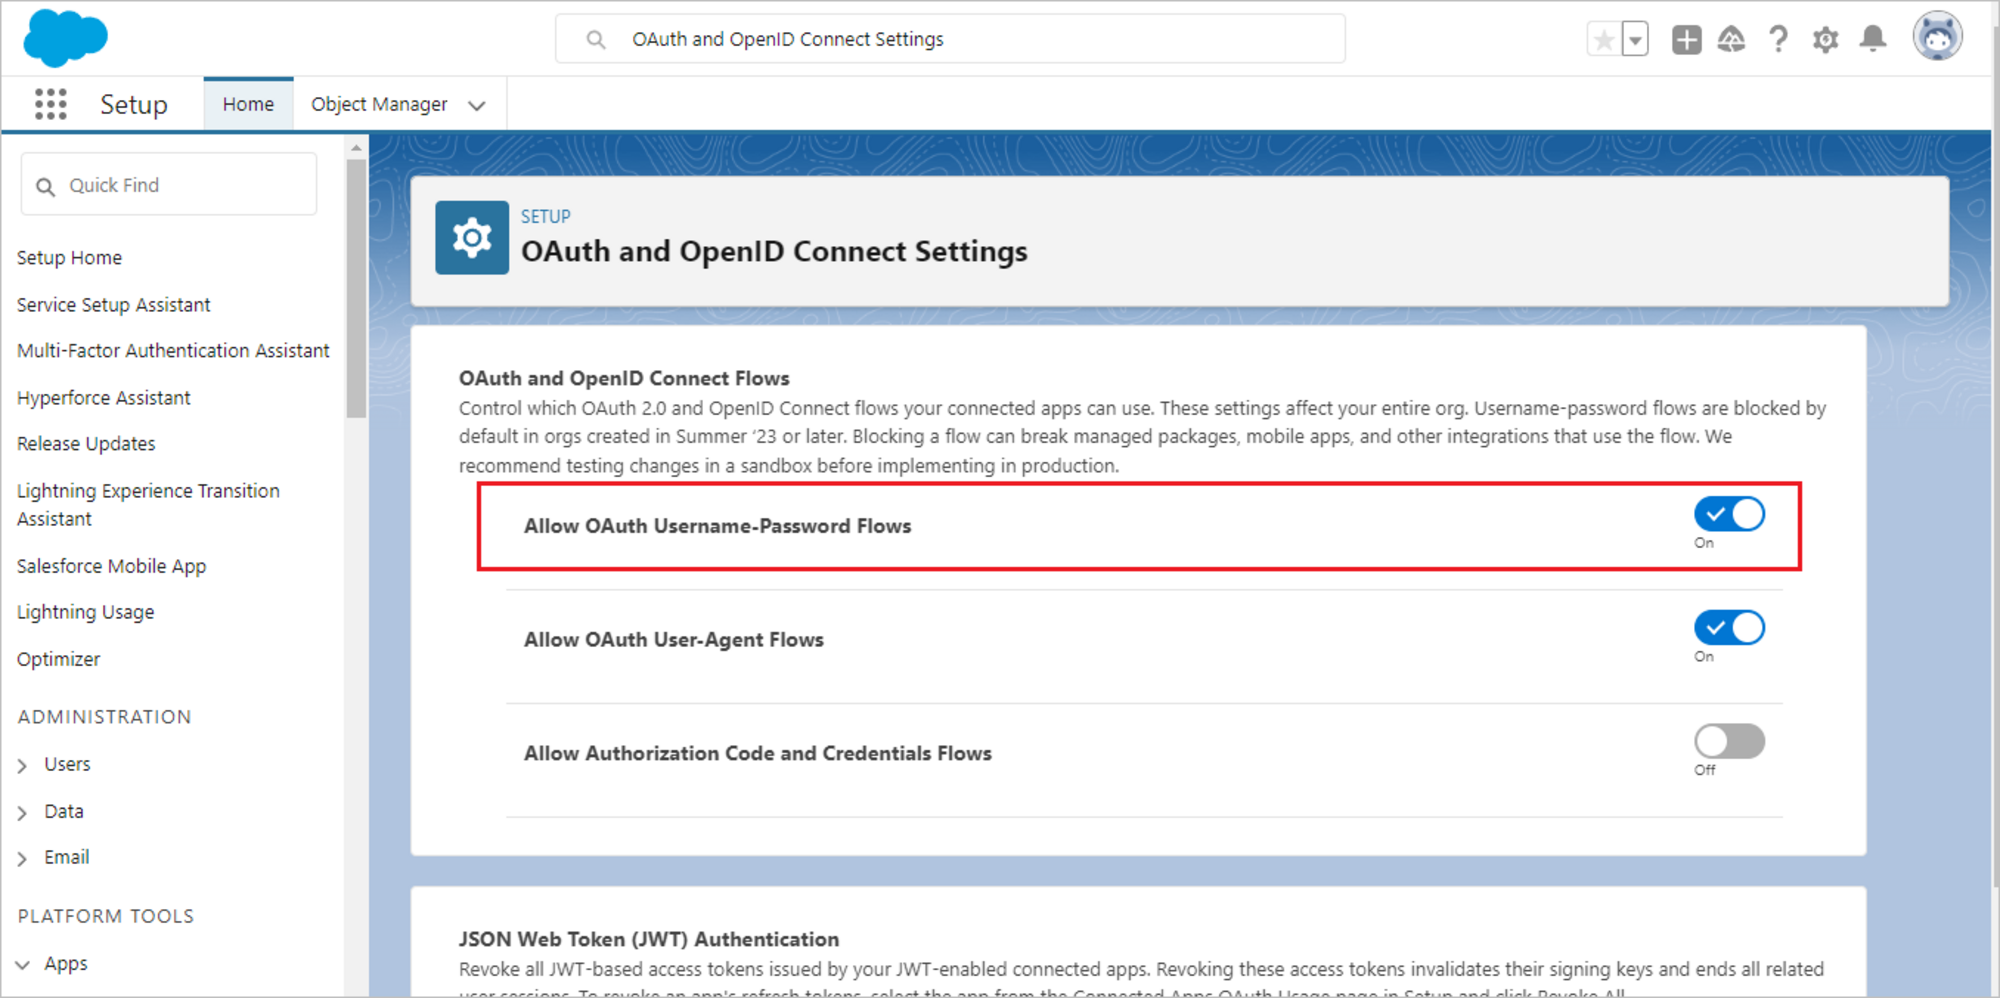This screenshot has width=2000, height=998.
Task: Click the OAuth and OpenID Connect Flows heading
Action: 624,378
